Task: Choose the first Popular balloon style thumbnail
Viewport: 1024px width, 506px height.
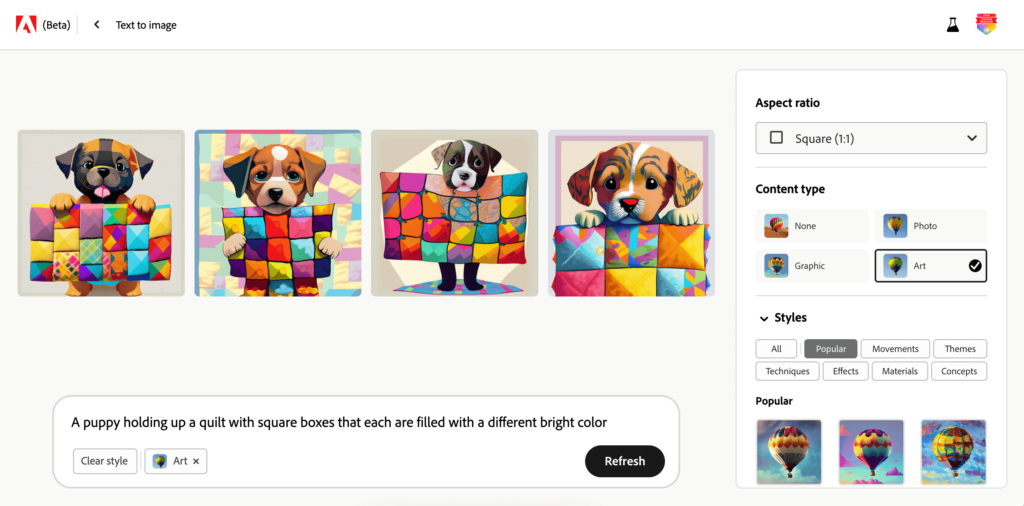Action: (x=789, y=451)
